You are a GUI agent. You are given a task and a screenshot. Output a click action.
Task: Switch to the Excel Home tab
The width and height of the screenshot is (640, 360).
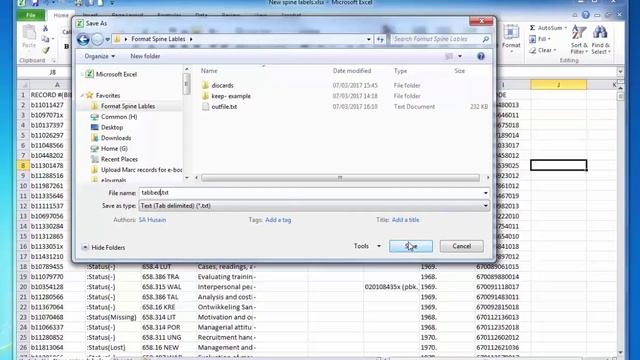point(61,15)
